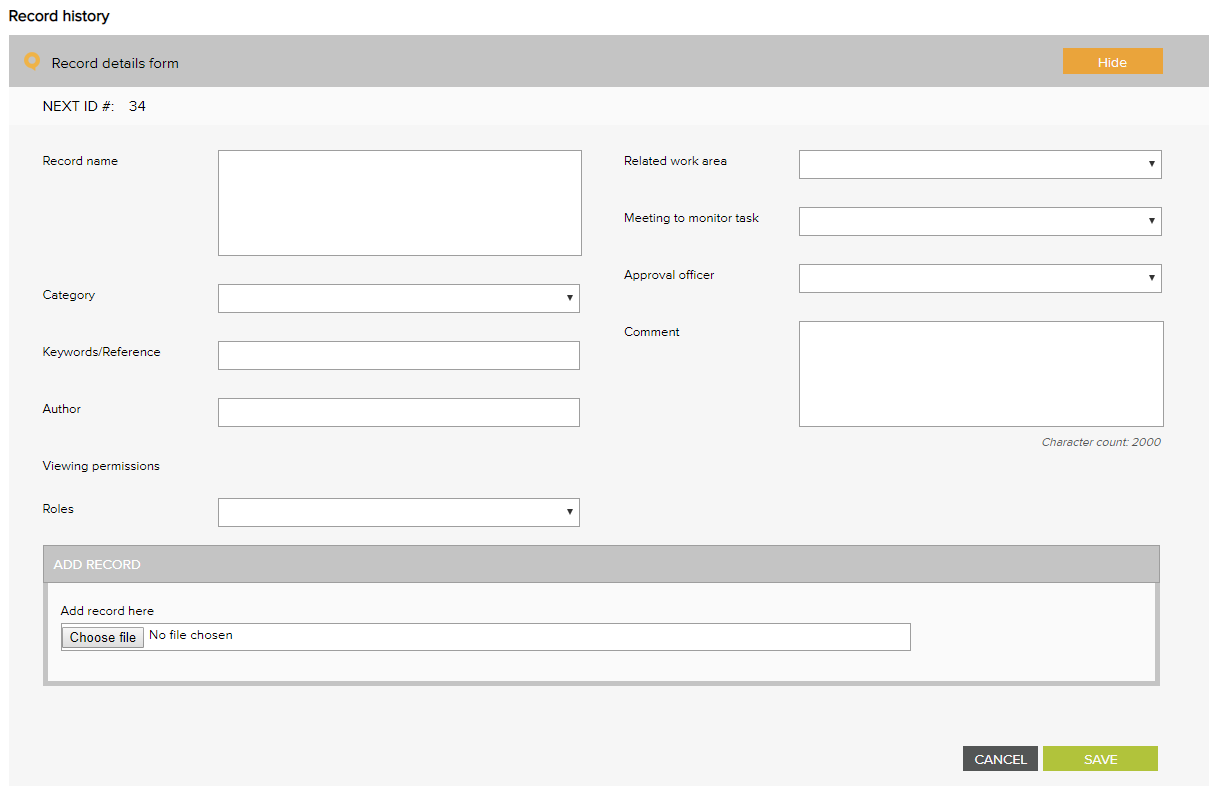
Task: Cancel the record form
Action: (x=1000, y=759)
